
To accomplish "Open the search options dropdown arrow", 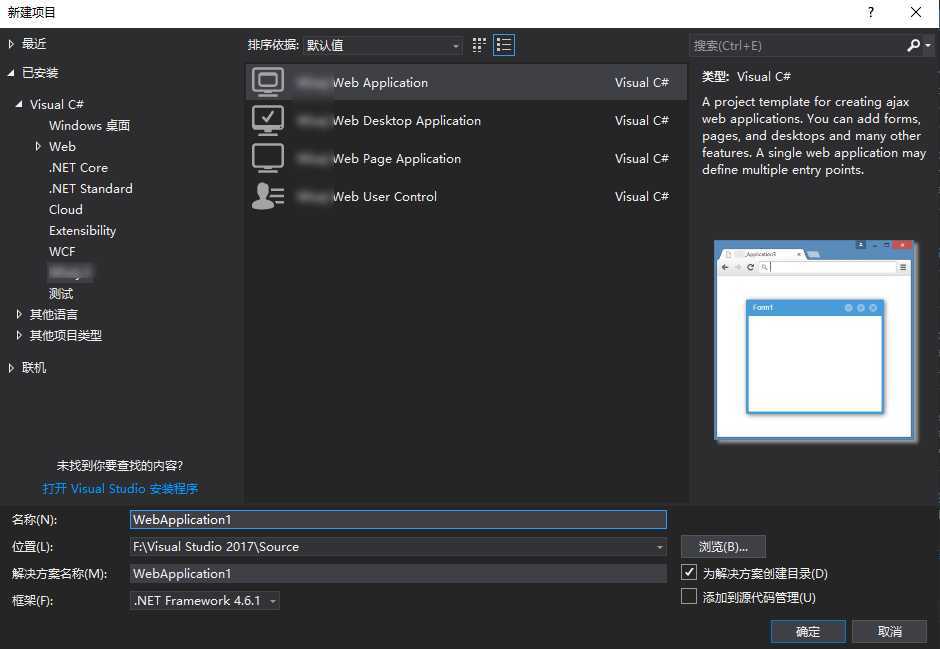I will 928,46.
